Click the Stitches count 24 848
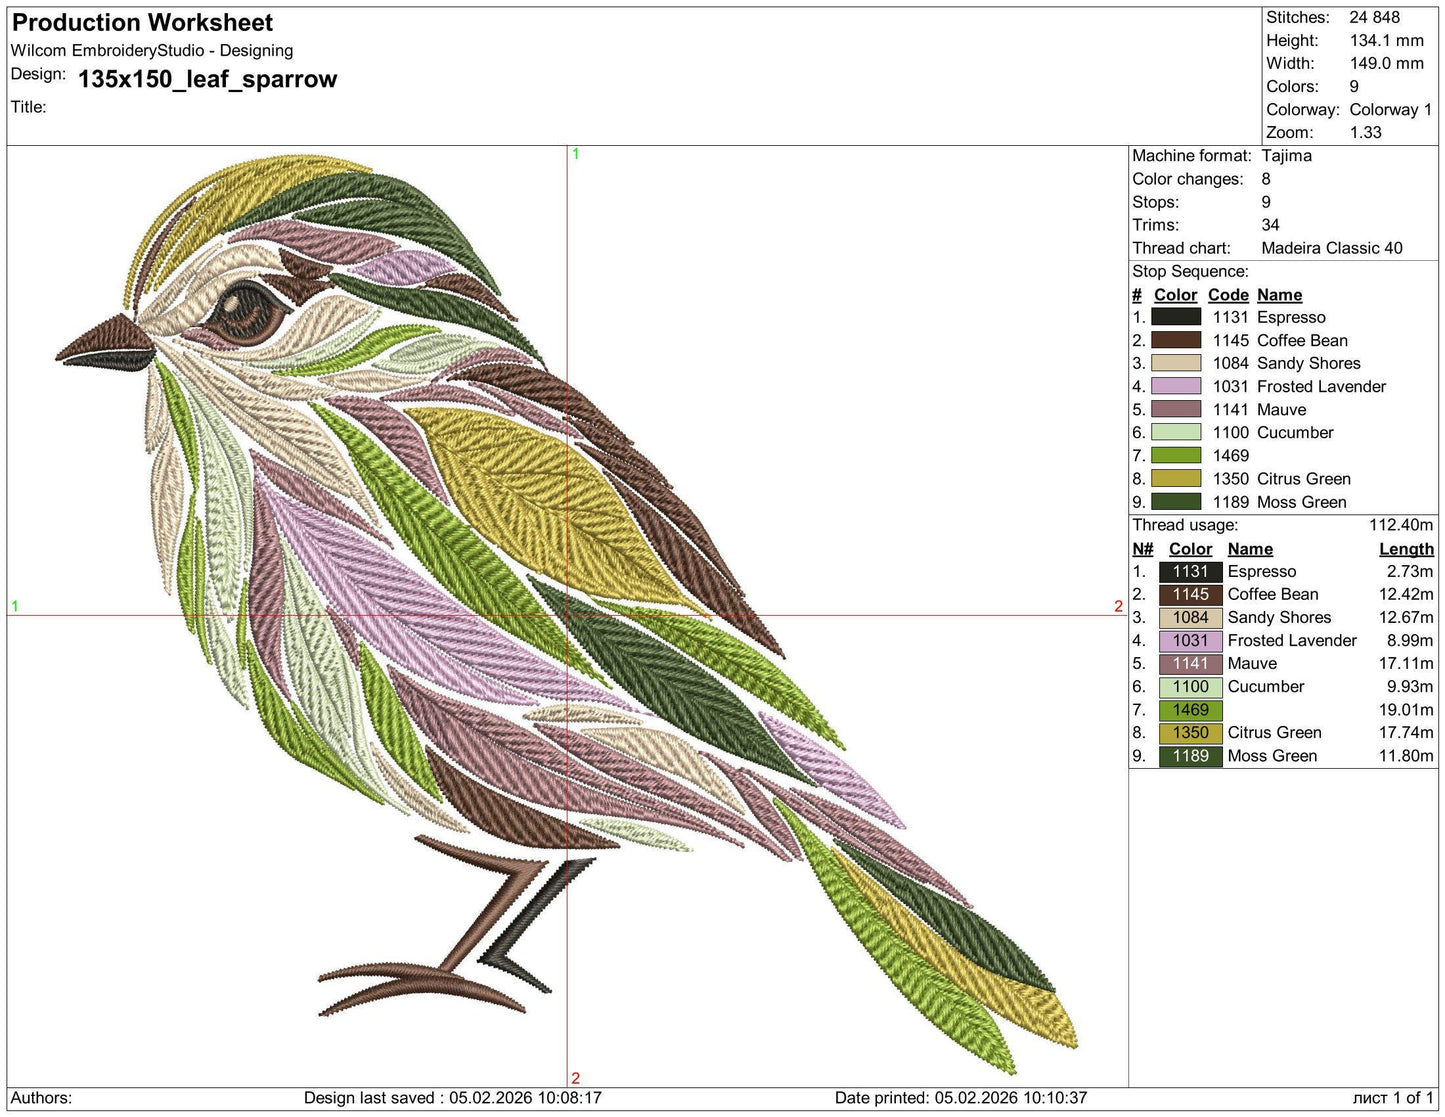Image resolution: width=1445 pixels, height=1117 pixels. (1374, 17)
